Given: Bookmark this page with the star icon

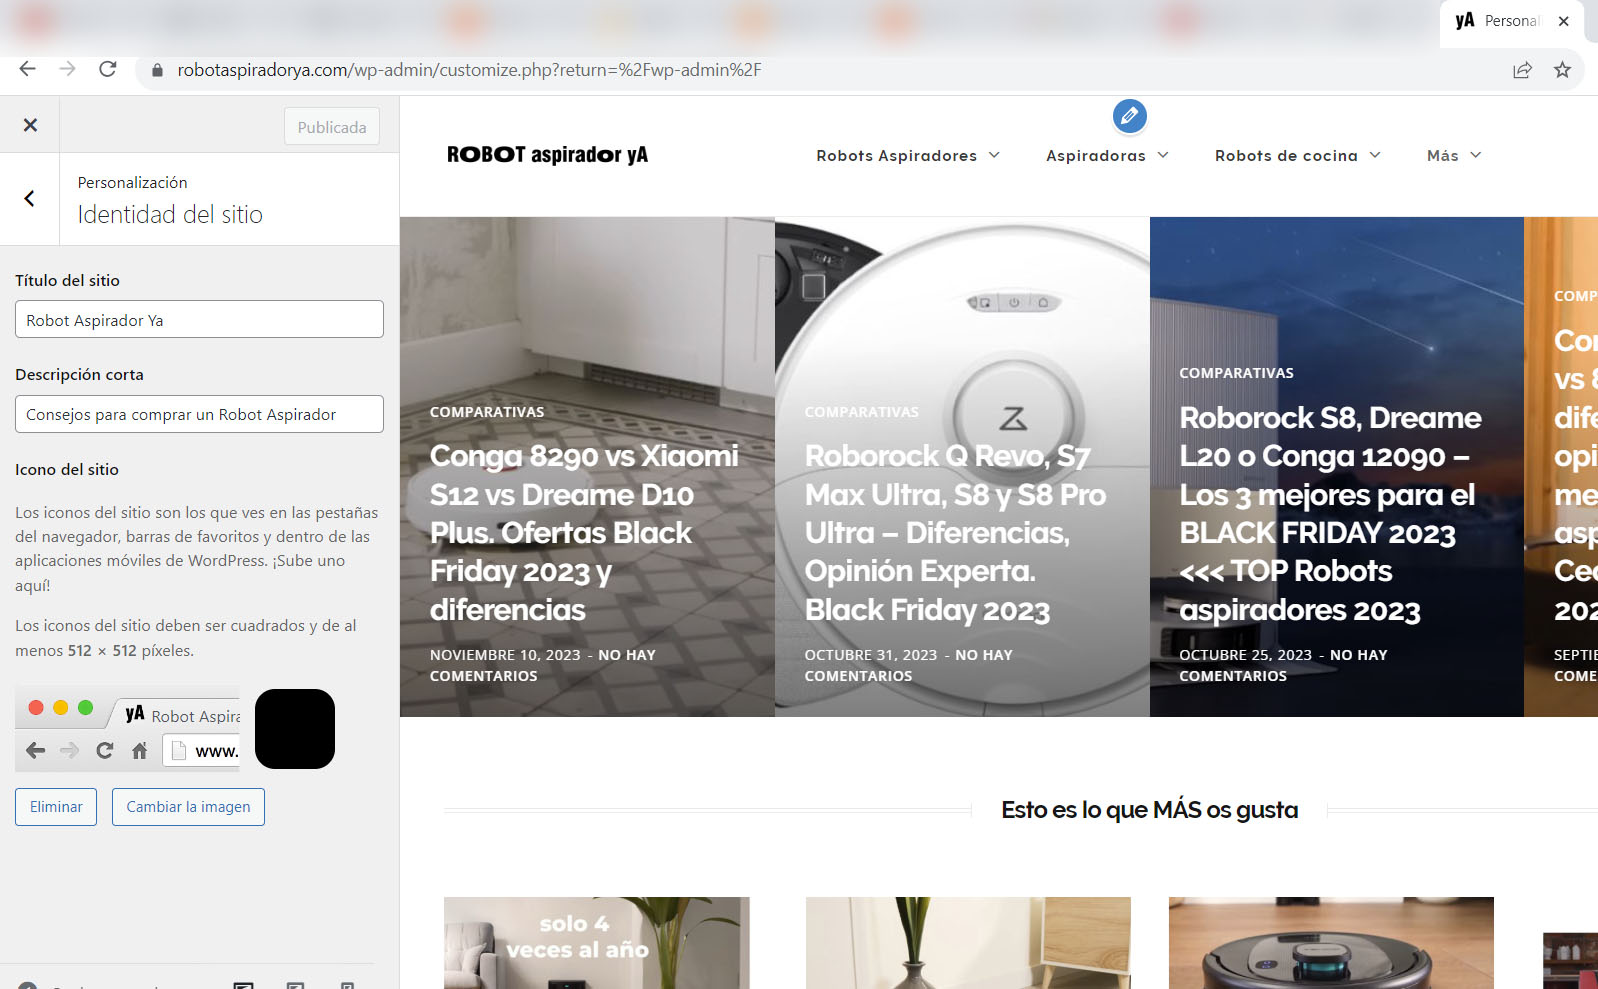Looking at the screenshot, I should 1562,70.
